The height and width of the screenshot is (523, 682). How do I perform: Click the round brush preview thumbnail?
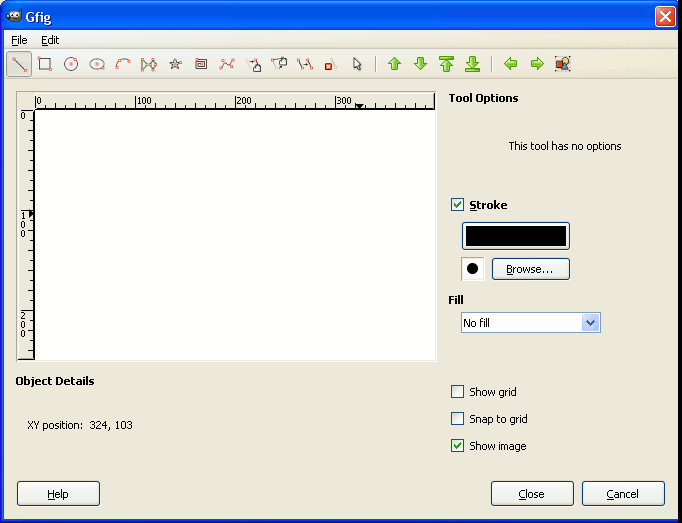click(x=472, y=269)
